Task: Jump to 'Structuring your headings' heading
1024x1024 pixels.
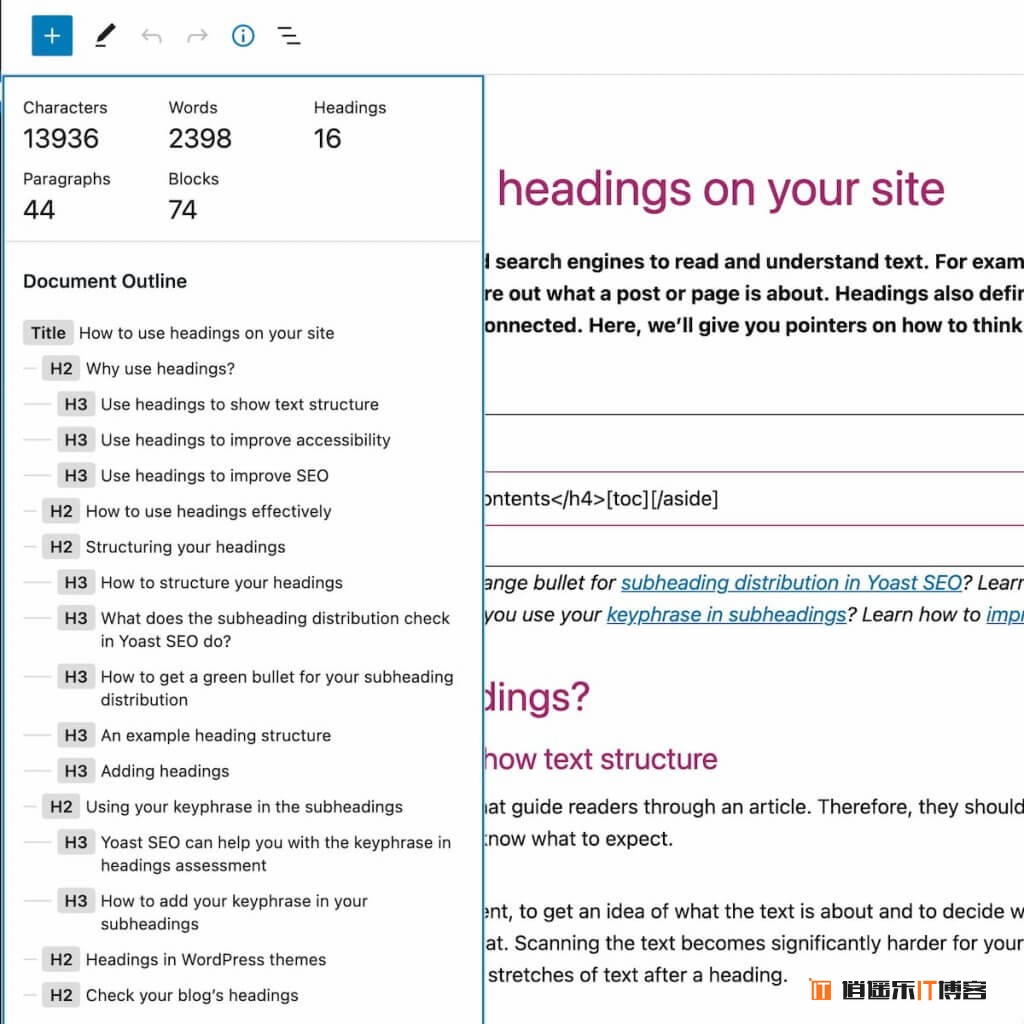Action: (x=164, y=547)
